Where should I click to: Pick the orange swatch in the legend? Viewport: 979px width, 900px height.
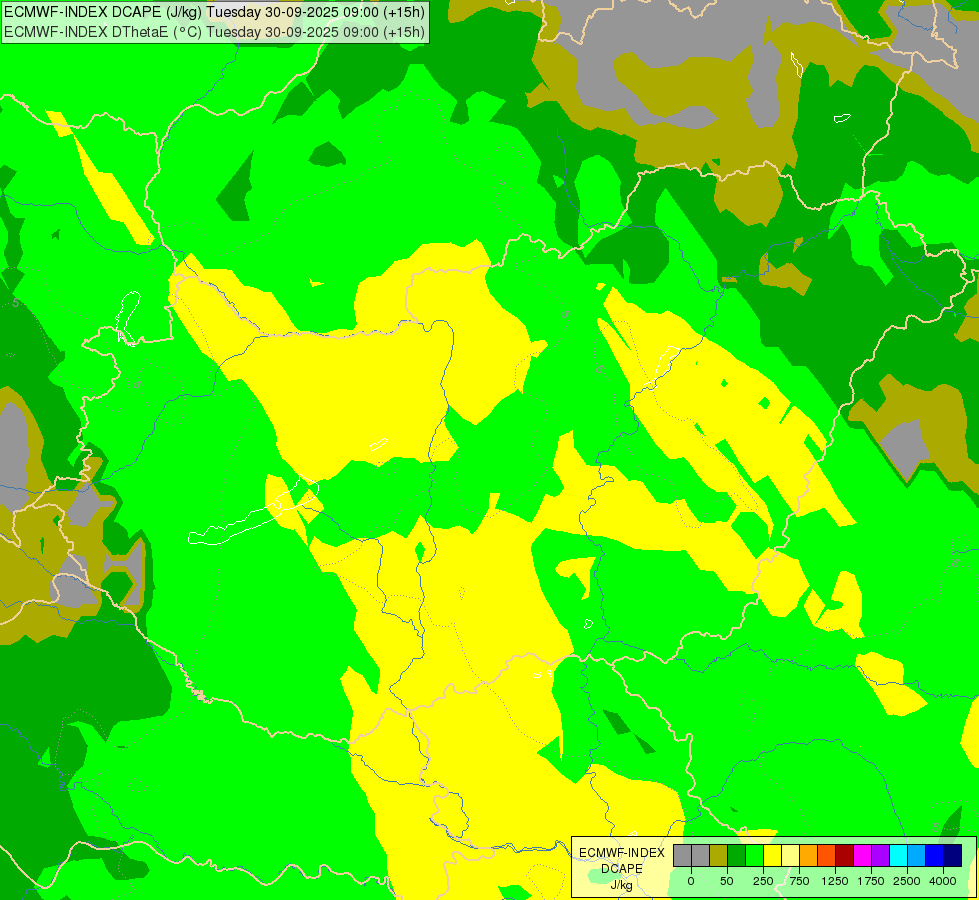(809, 855)
